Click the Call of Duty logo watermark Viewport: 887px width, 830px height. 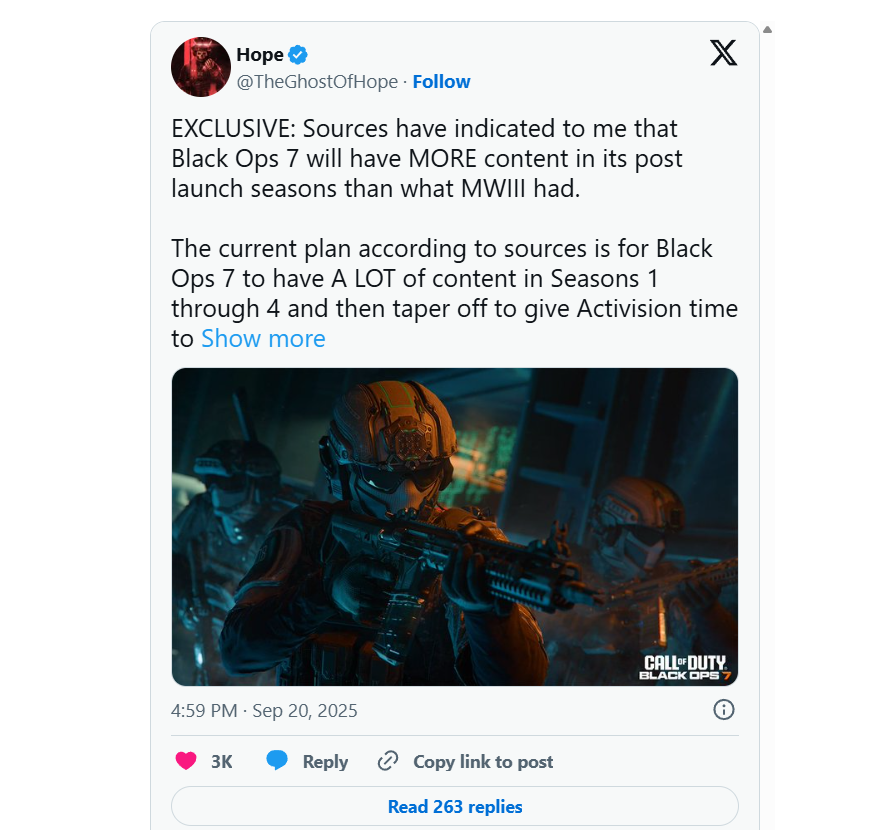[x=685, y=668]
